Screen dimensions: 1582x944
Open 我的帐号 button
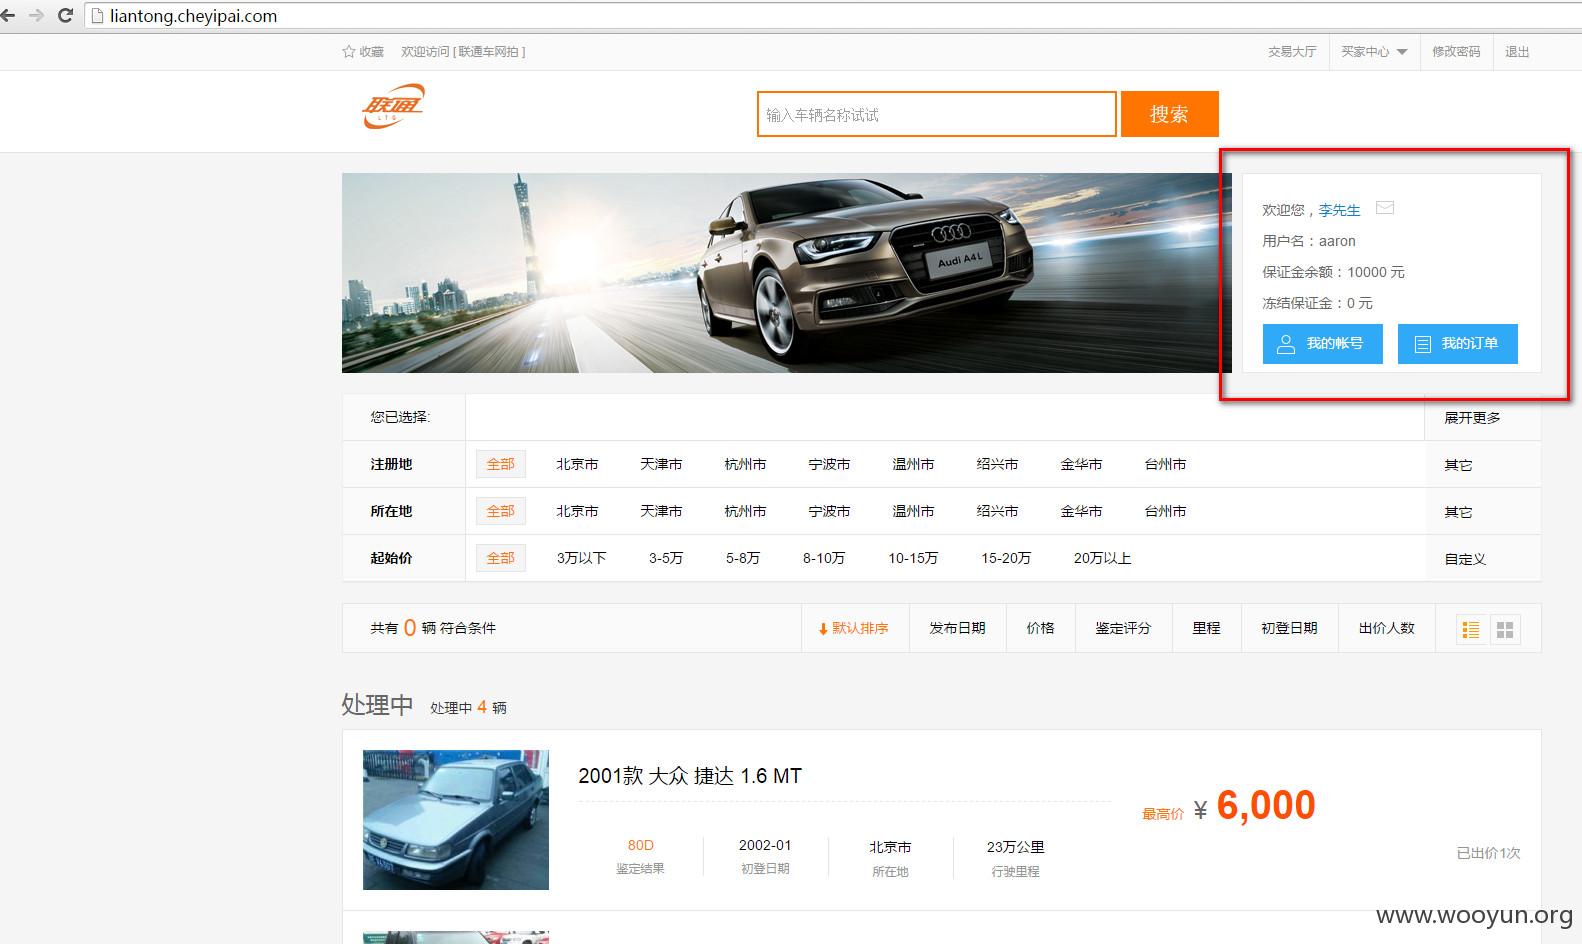pos(1322,343)
